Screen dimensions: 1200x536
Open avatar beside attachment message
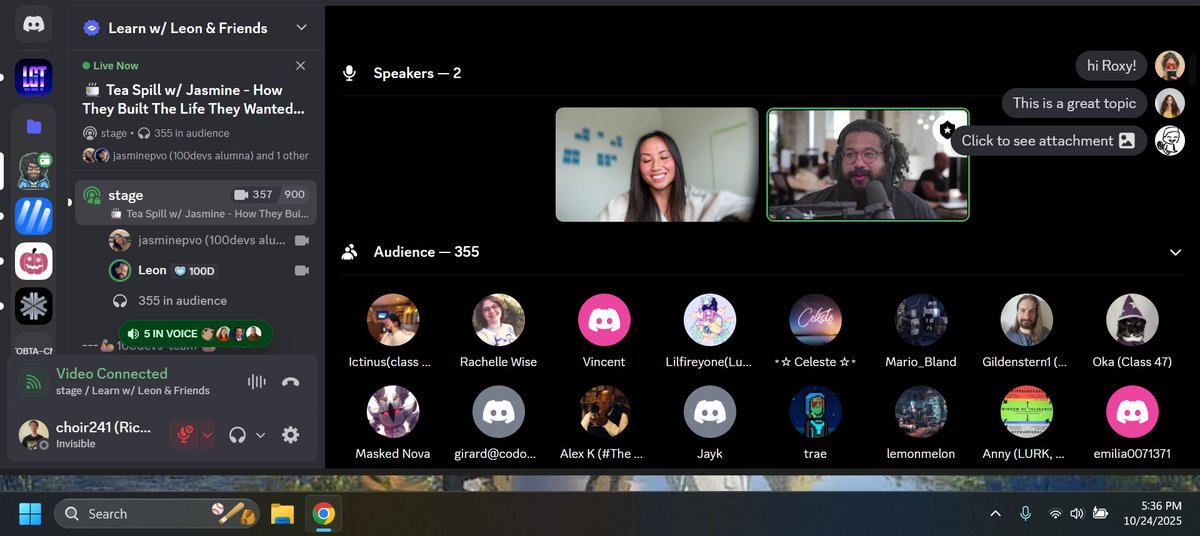click(1170, 141)
